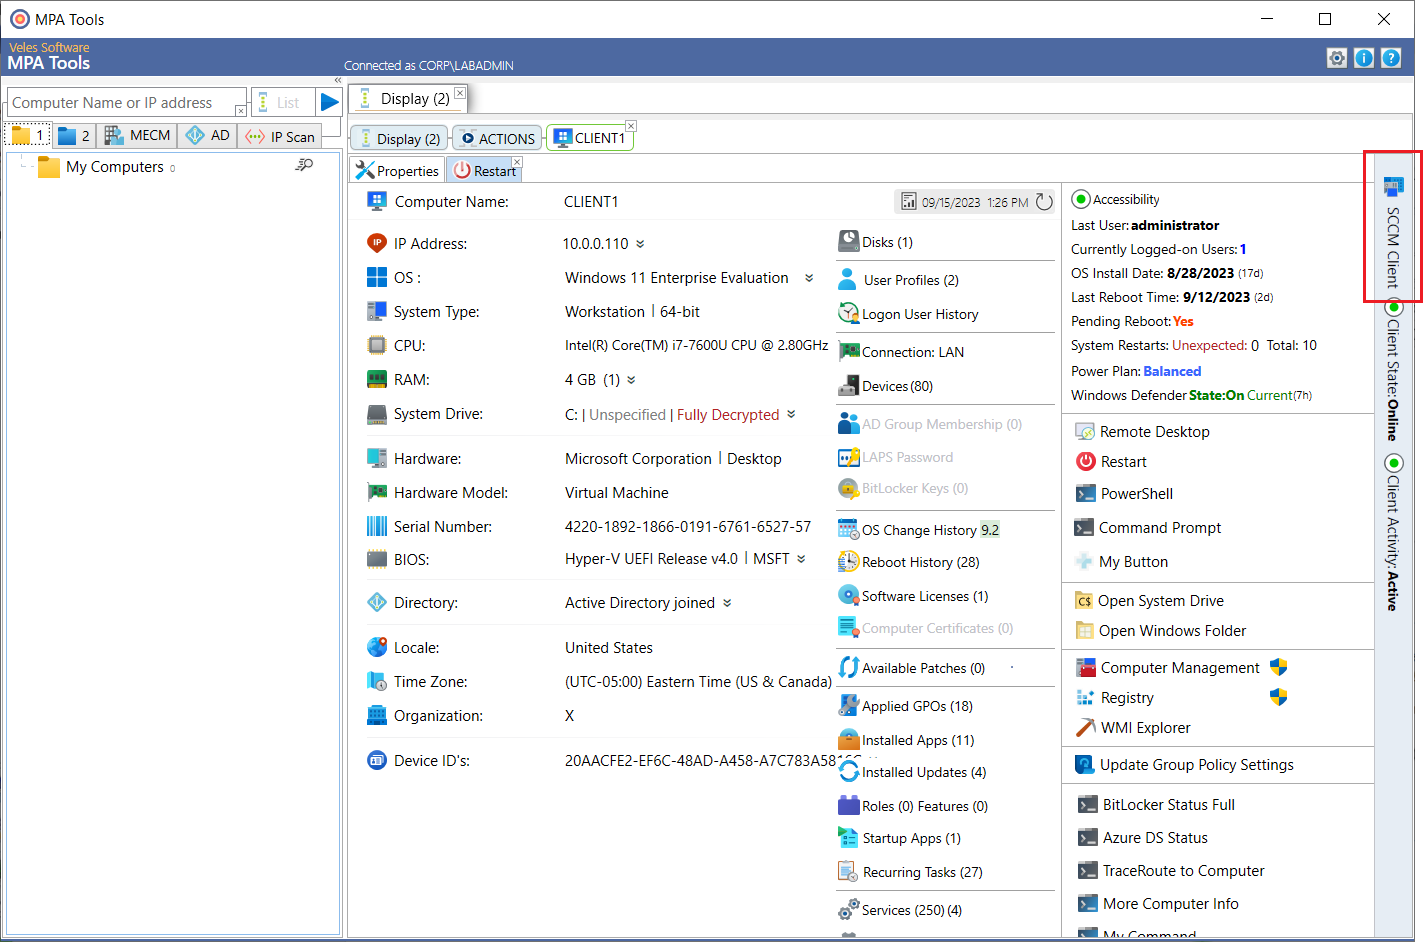Expand the System Drive details chevron
1427x942 pixels.
coord(791,414)
